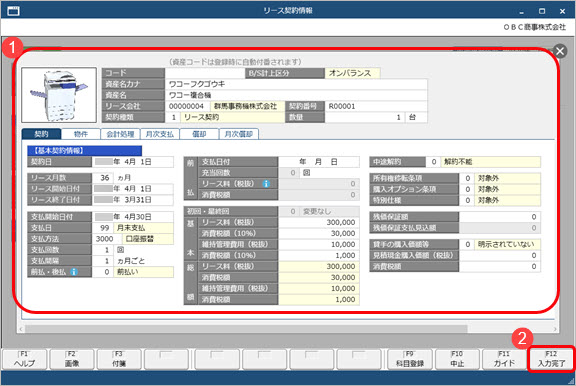Click 総額 リース料（税抜） value 300,000
Screen dimensions: 576x386
click(x=319, y=266)
